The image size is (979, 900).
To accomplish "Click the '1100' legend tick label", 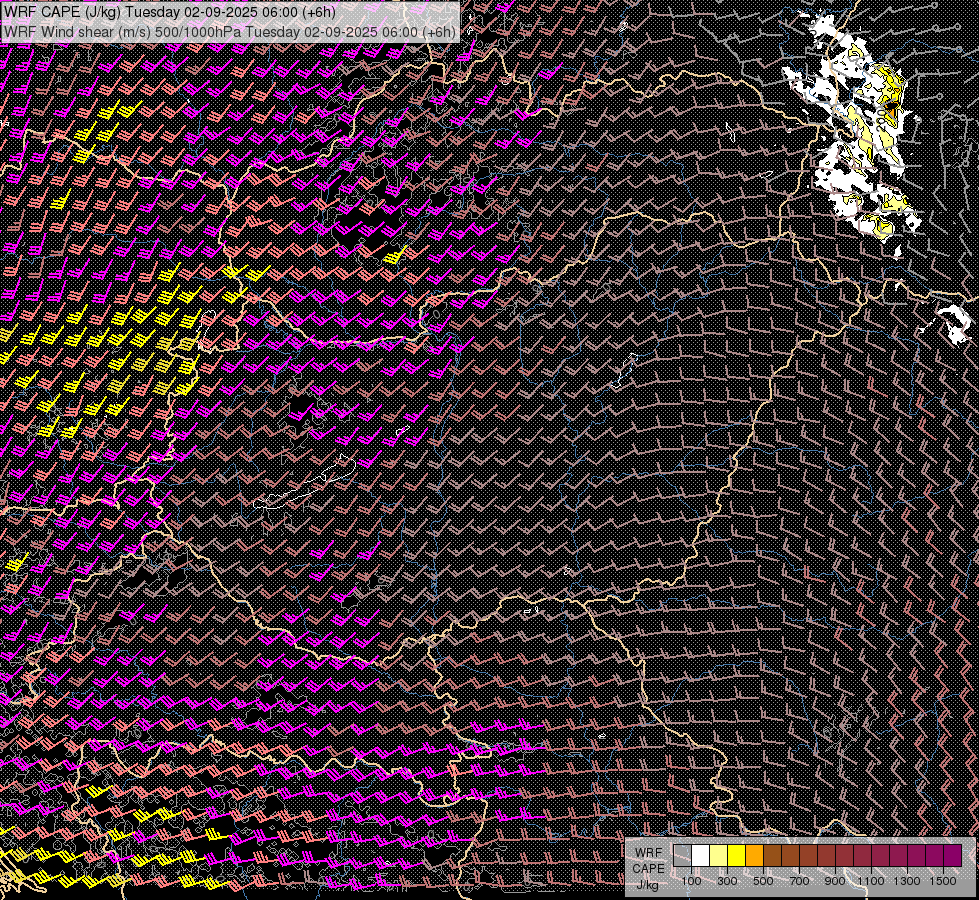I will click(871, 881).
